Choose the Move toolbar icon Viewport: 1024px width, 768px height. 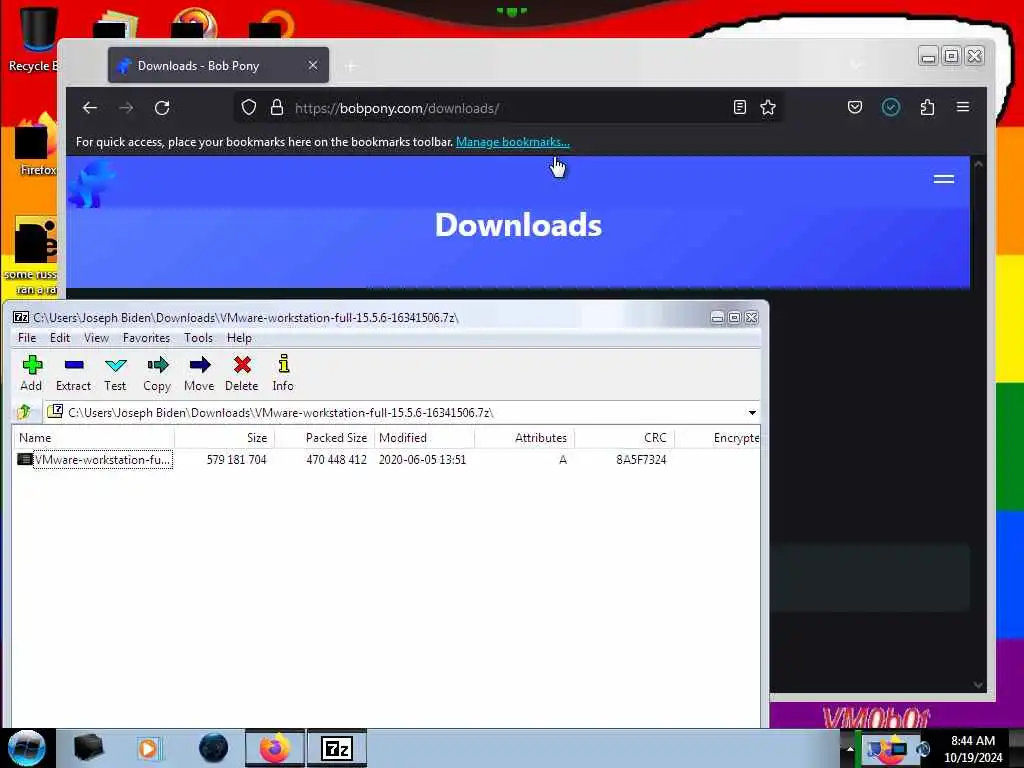click(x=199, y=373)
